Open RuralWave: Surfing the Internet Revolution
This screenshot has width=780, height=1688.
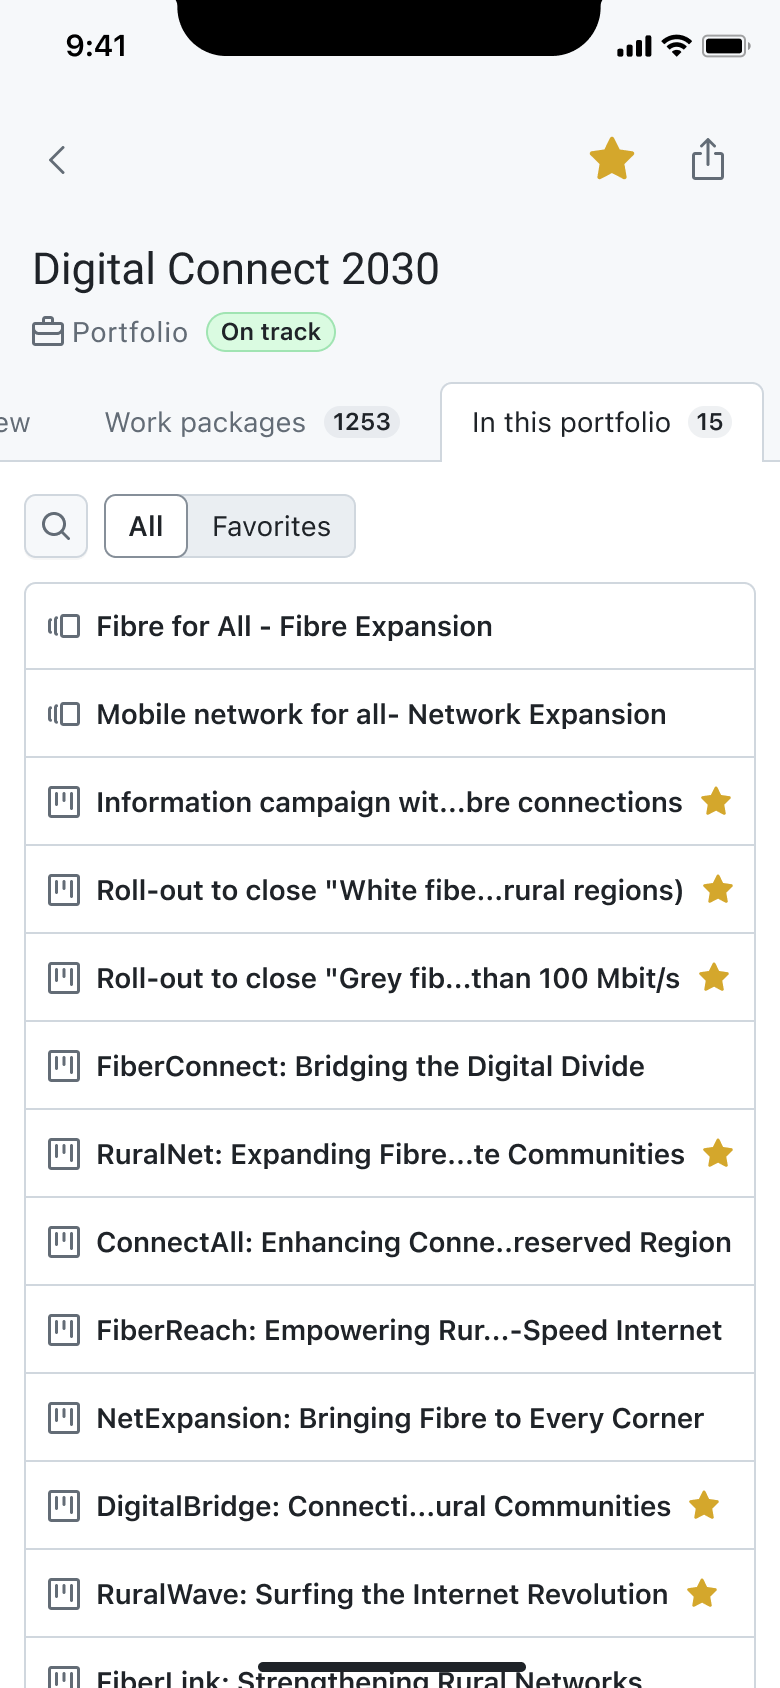pos(382,1594)
